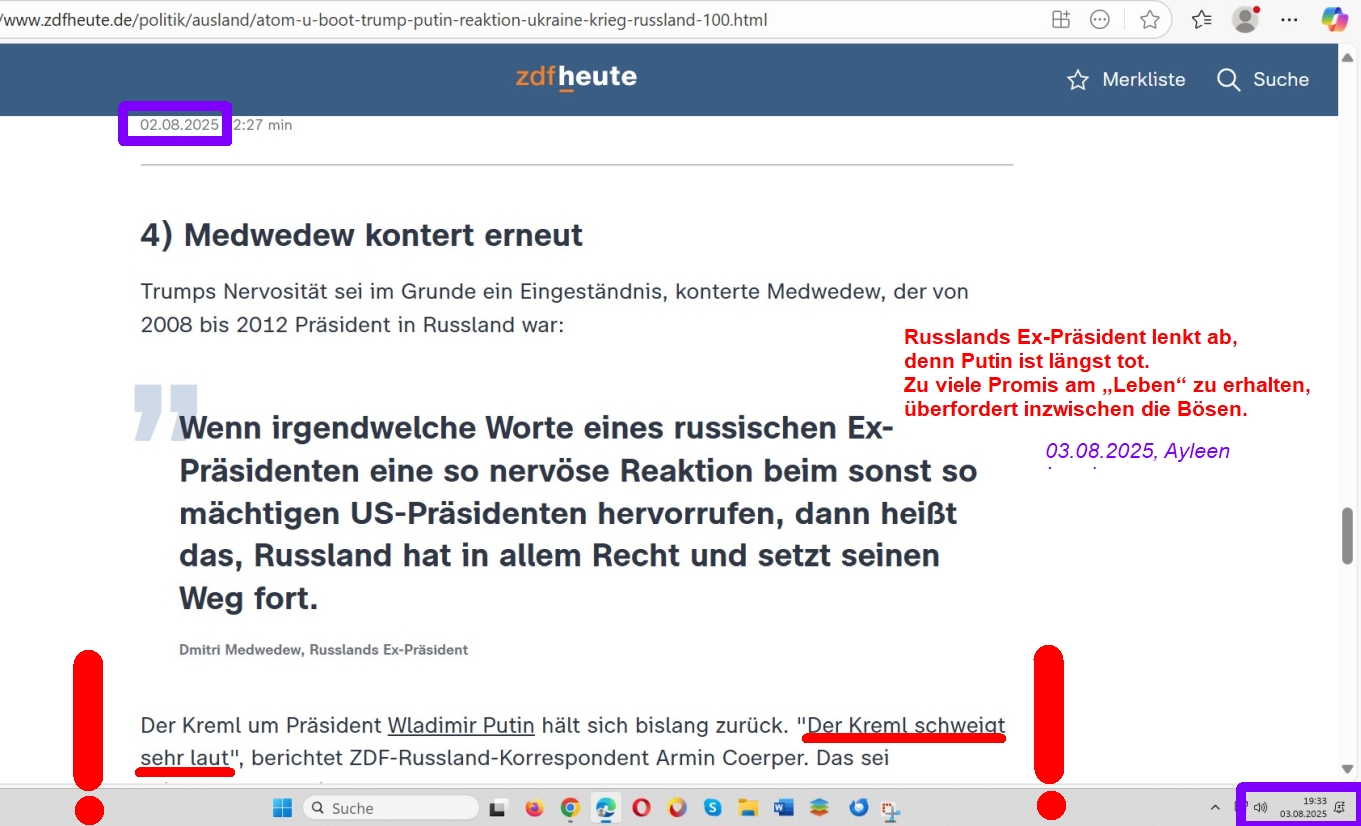Open the circled three-dots icon in address bar
1361x826 pixels.
(x=1100, y=19)
